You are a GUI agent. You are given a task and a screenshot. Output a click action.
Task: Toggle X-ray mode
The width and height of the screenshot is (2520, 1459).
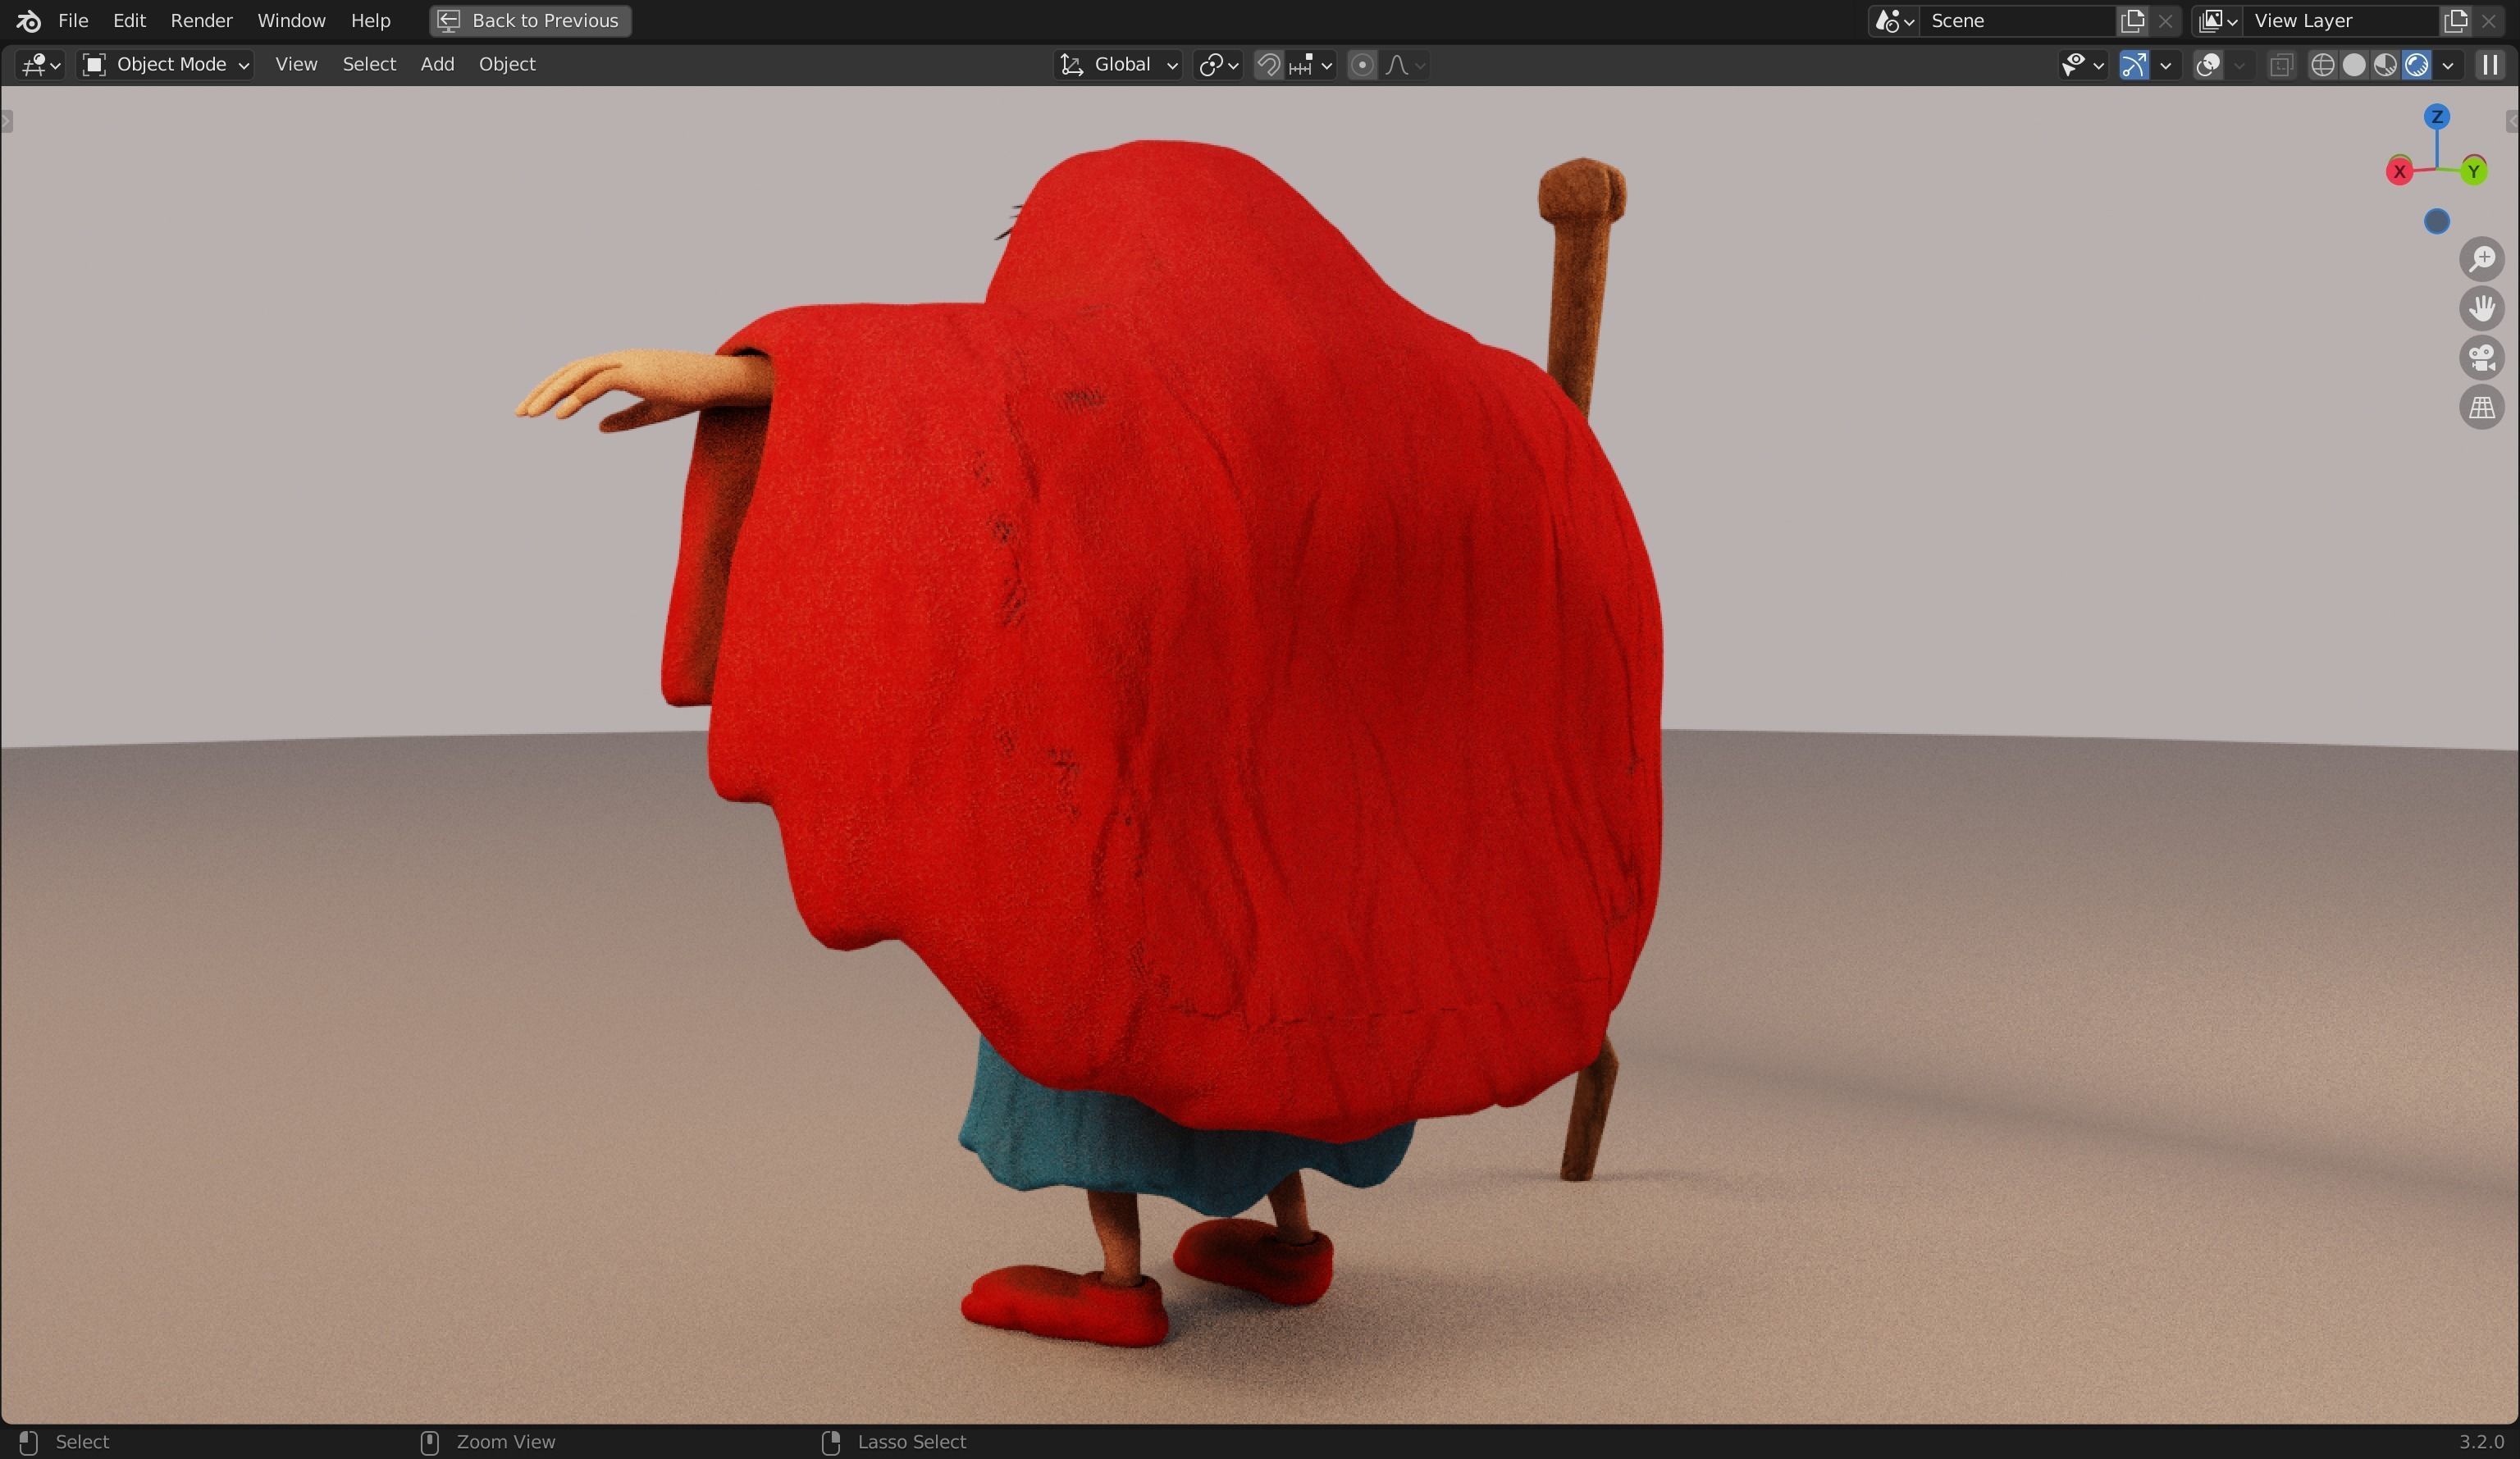[x=2281, y=65]
